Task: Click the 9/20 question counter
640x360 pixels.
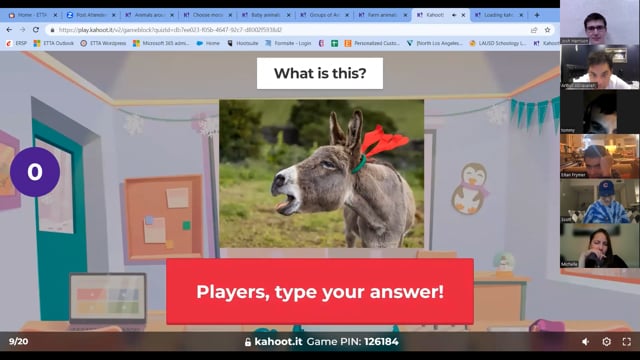Action: (19, 342)
